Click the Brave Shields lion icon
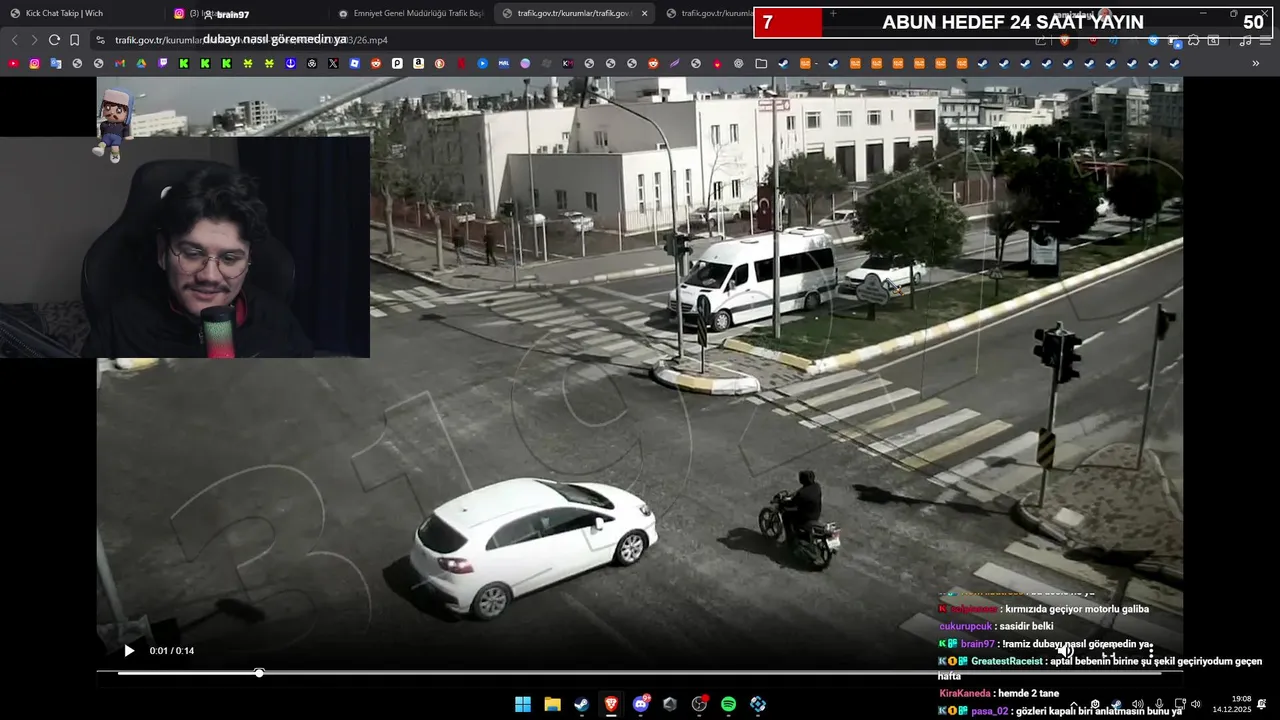Screen dimensions: 1280x720 click(1065, 40)
